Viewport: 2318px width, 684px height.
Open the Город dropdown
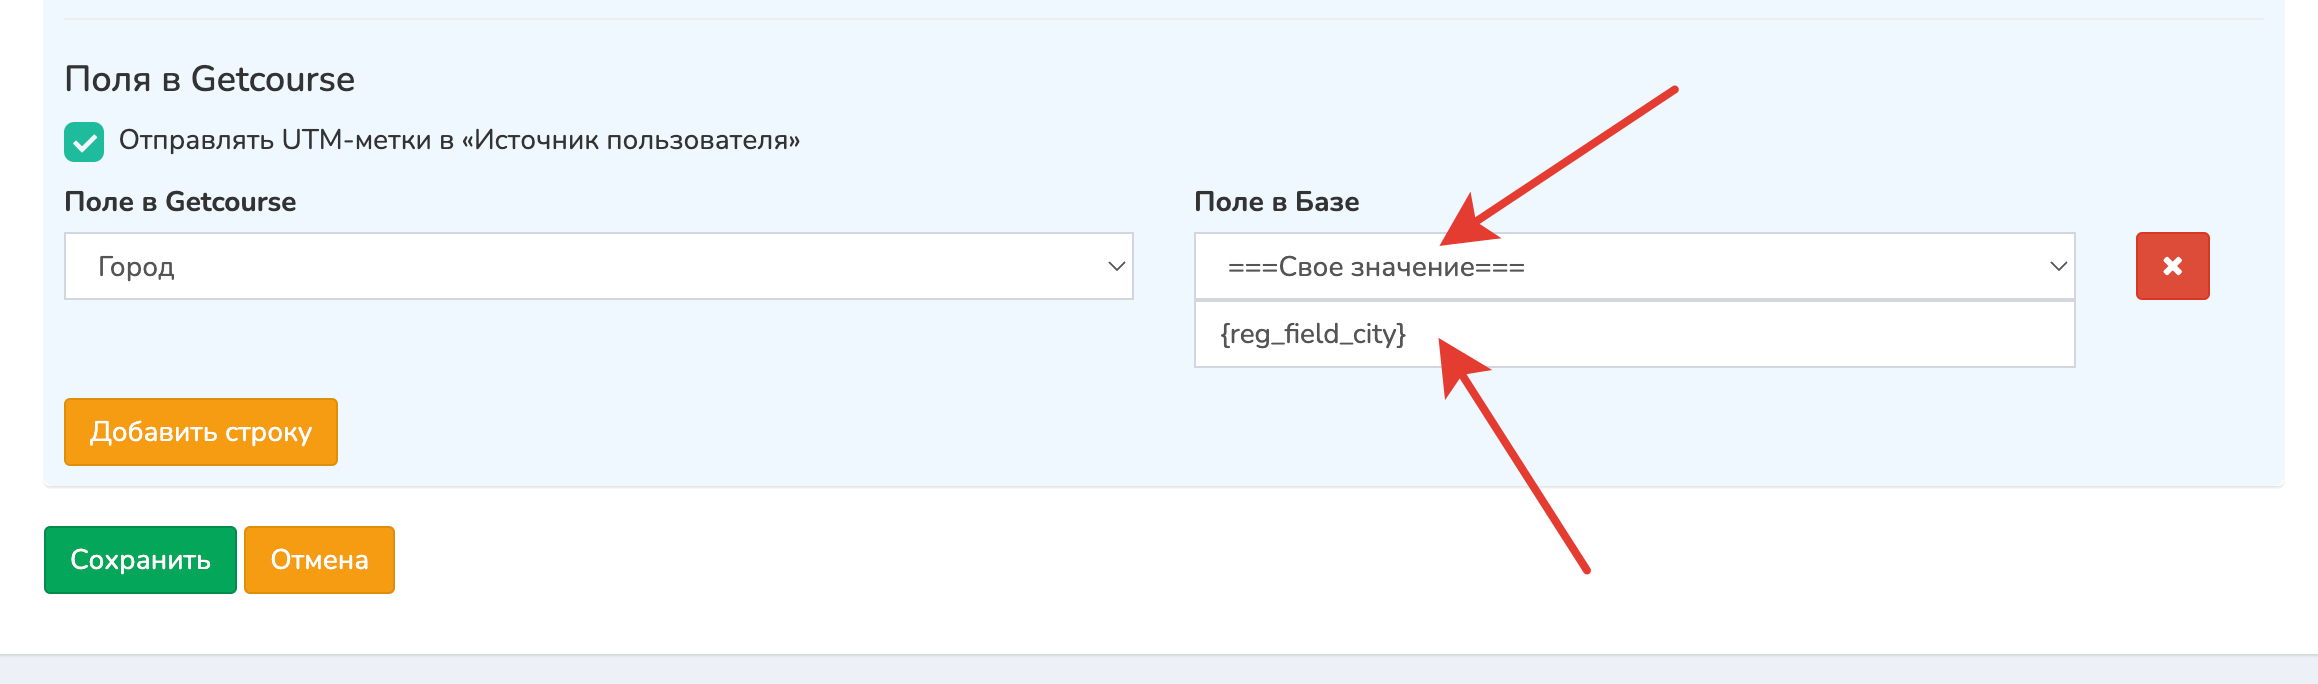coord(598,266)
